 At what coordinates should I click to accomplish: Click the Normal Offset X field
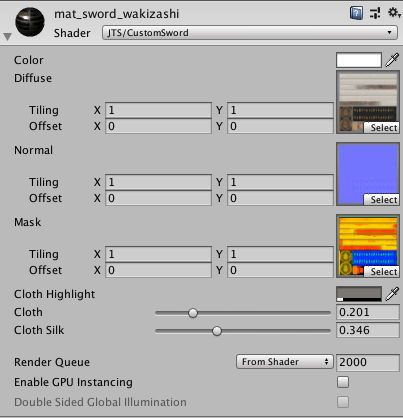click(x=158, y=198)
